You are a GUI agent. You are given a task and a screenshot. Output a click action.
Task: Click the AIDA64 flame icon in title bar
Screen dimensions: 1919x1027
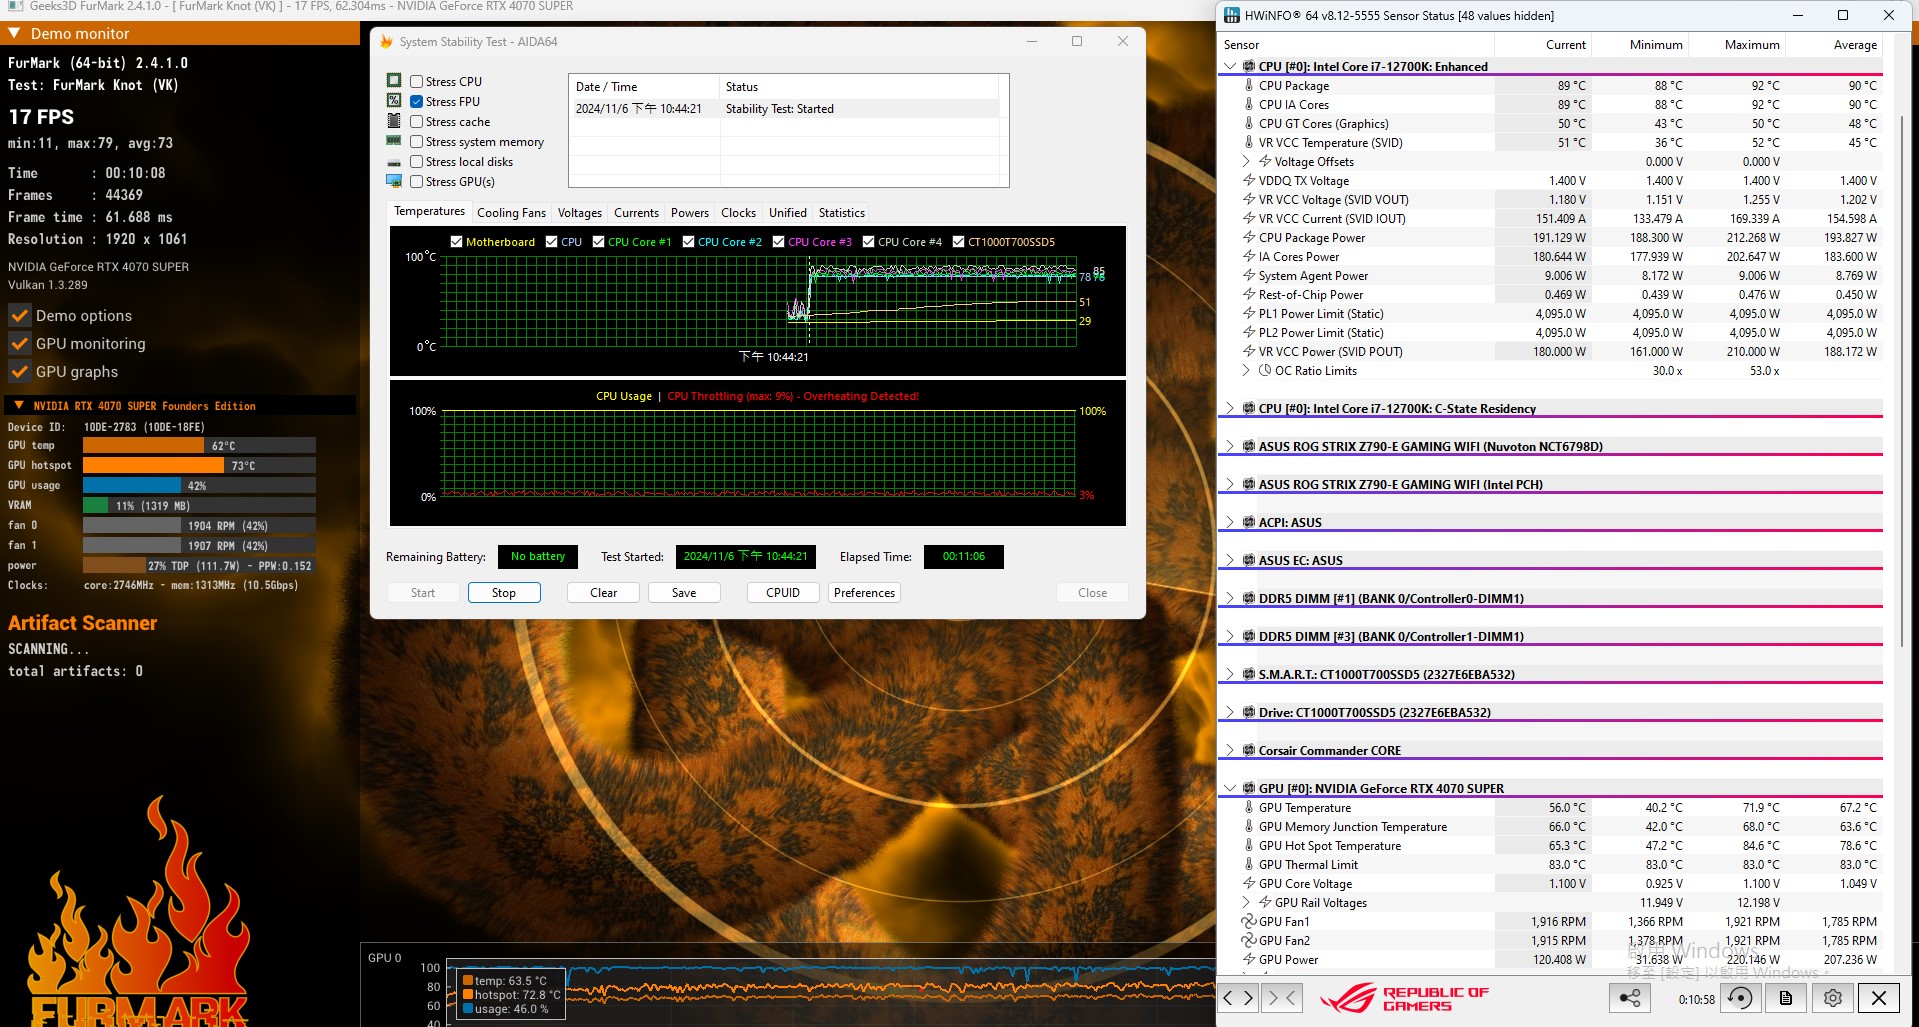(x=386, y=41)
